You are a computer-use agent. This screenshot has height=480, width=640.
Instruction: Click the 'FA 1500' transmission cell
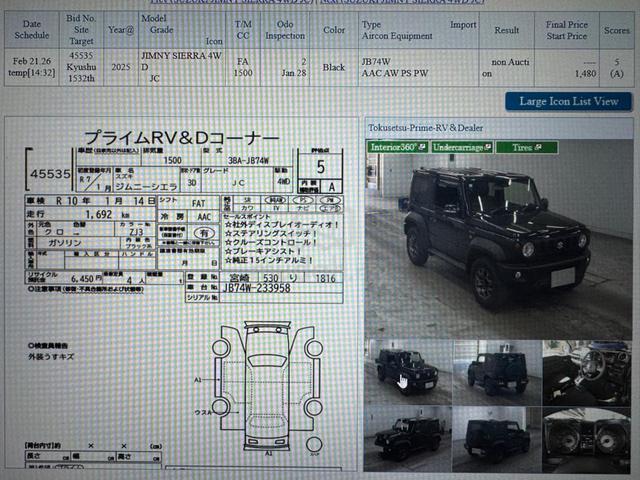243,67
